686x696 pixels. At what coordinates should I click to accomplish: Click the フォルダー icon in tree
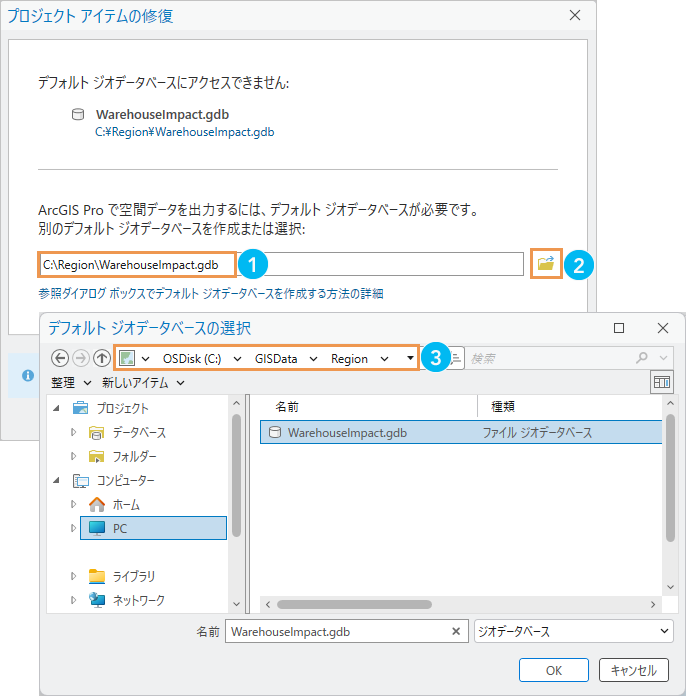[96, 456]
